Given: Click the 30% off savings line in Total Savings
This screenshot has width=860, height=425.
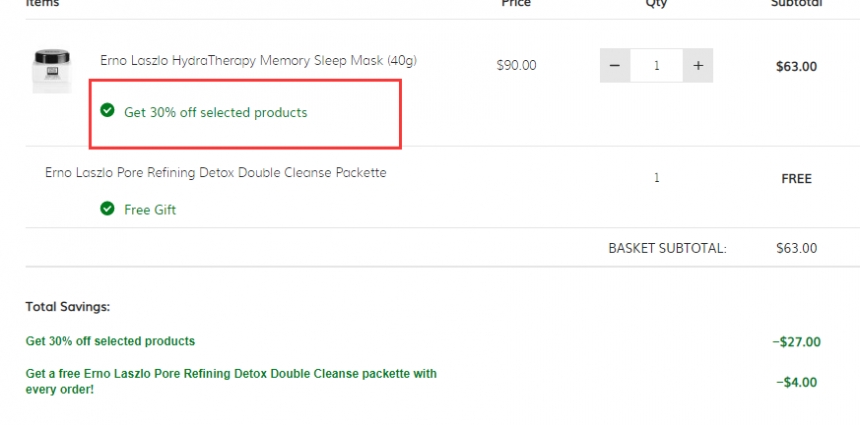Looking at the screenshot, I should (110, 341).
